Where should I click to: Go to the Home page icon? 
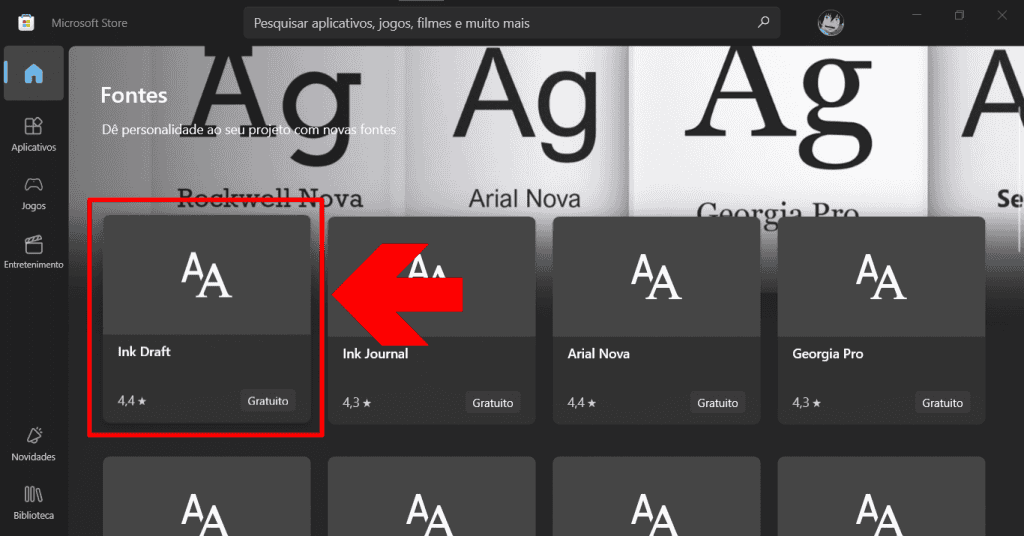pos(34,73)
